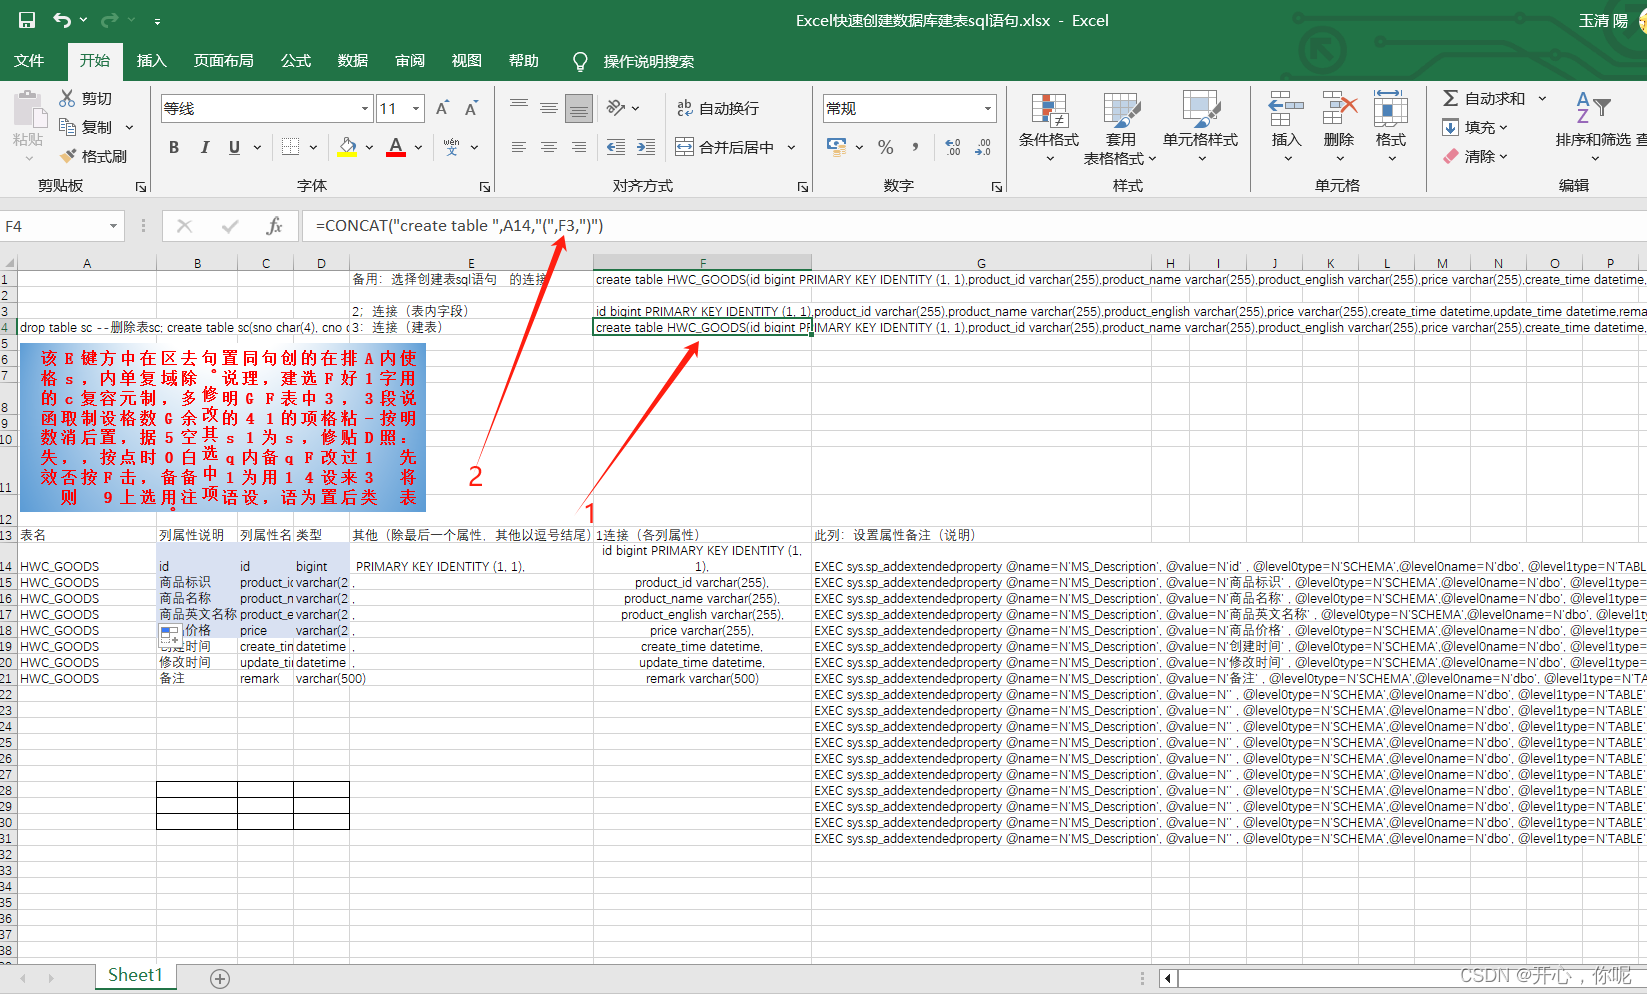Click AutoSum (自动求和) button
Viewport: 1647px width, 994px height.
tap(1484, 98)
